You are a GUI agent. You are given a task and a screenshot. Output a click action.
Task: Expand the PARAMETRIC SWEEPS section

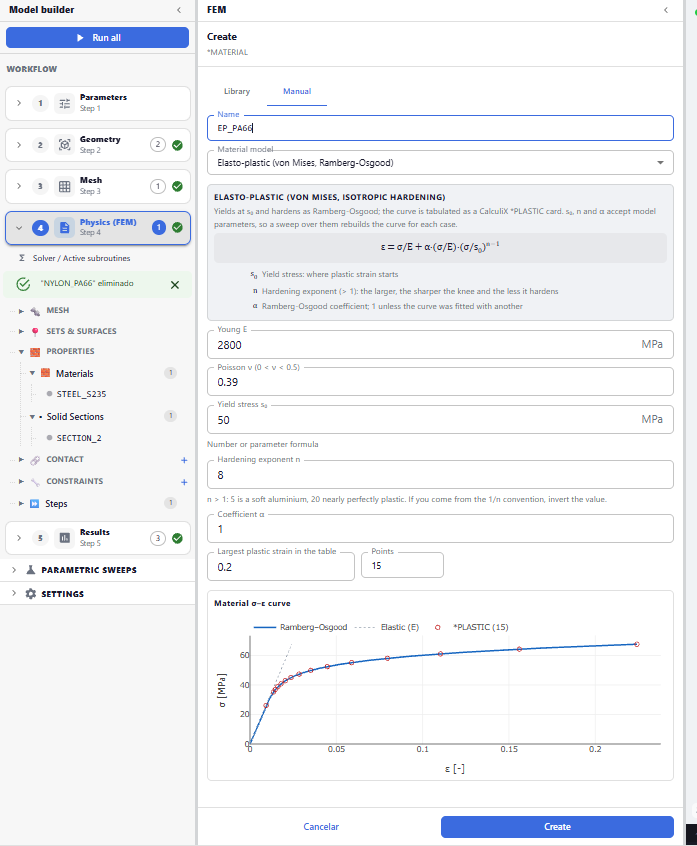coord(14,570)
